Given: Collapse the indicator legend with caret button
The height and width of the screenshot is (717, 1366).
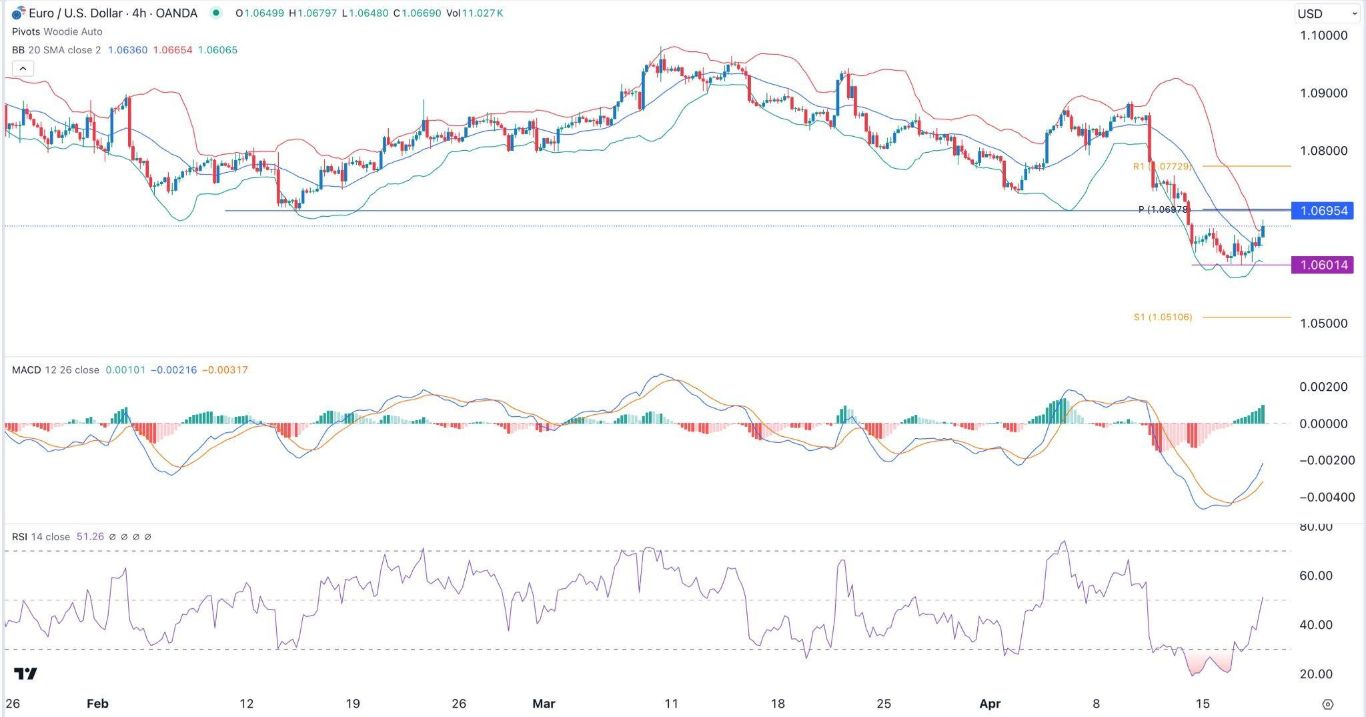Looking at the screenshot, I should pyautogui.click(x=24, y=68).
